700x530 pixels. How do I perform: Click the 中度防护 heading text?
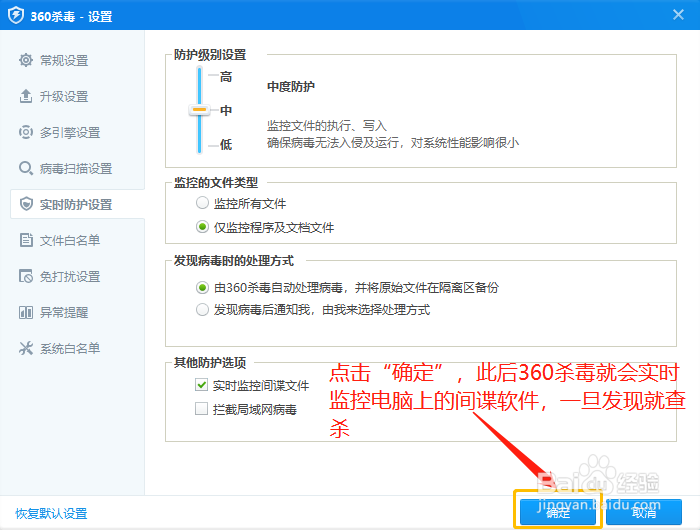point(291,86)
